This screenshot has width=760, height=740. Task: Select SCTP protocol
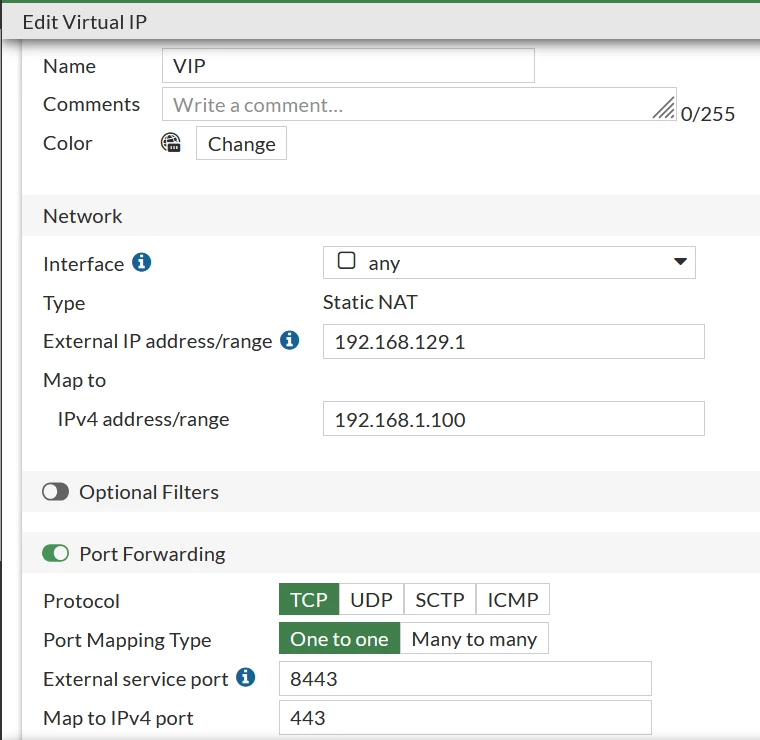(x=440, y=599)
